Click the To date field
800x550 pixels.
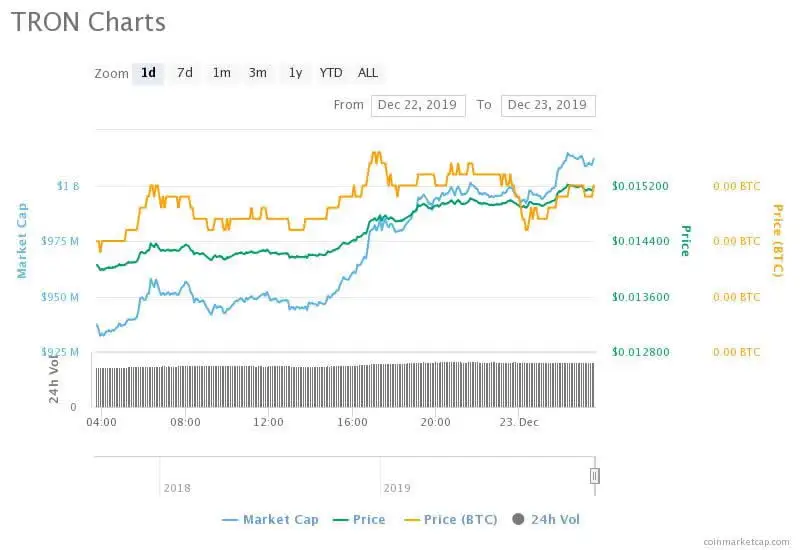(x=548, y=105)
